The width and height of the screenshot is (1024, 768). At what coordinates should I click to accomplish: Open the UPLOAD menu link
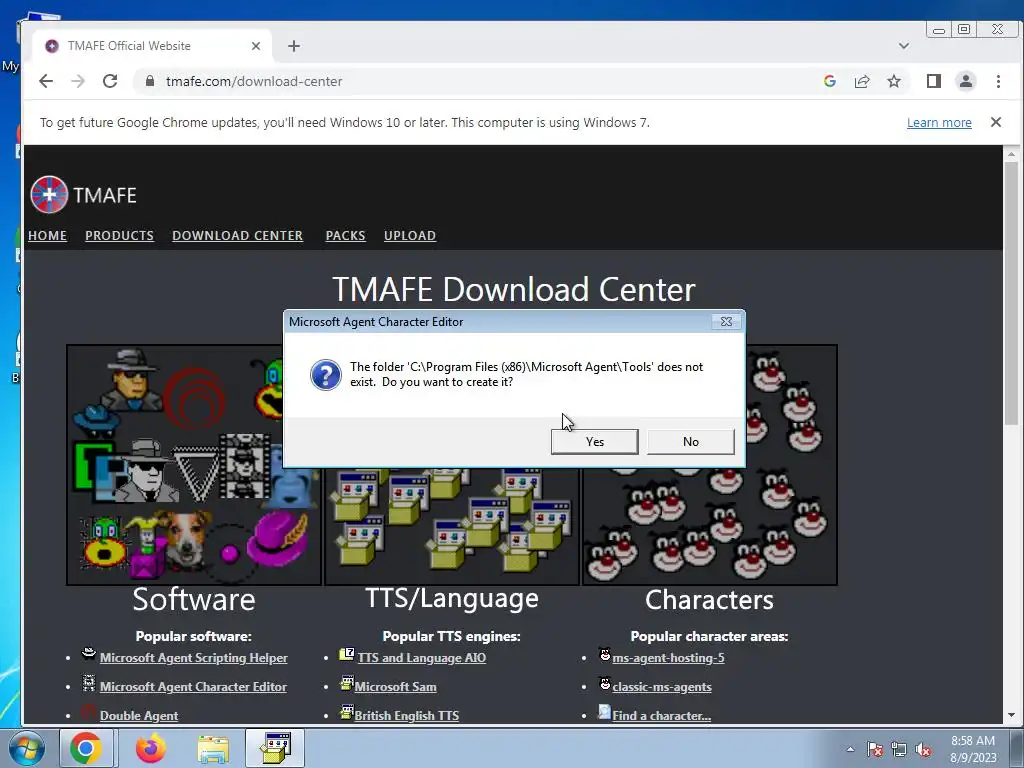[409, 235]
